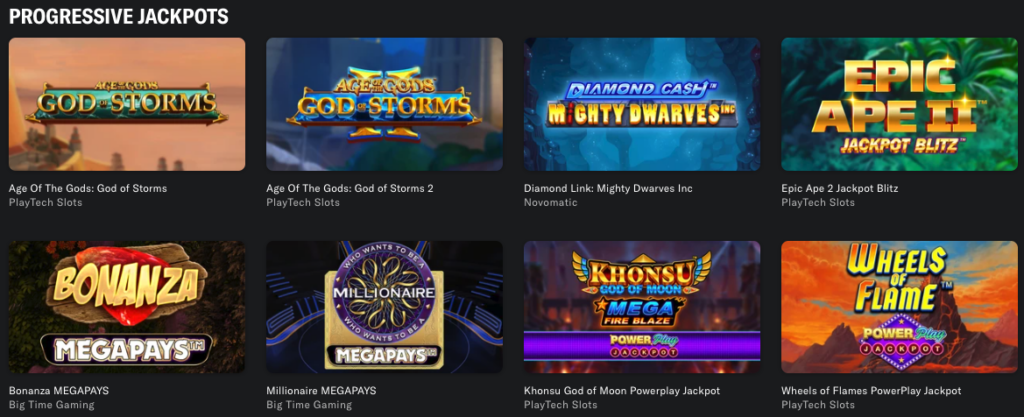Click 'Age Of The Gods: God of Storms' title

click(x=88, y=189)
